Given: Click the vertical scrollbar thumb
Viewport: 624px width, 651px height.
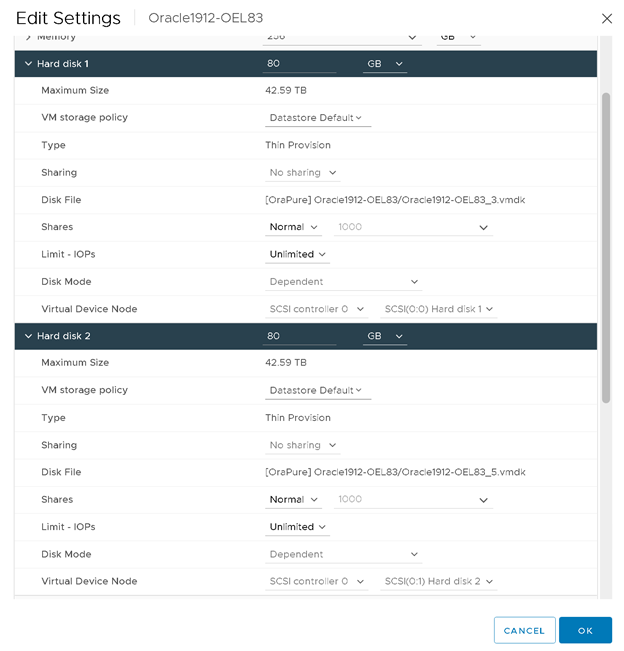Looking at the screenshot, I should coord(605,248).
